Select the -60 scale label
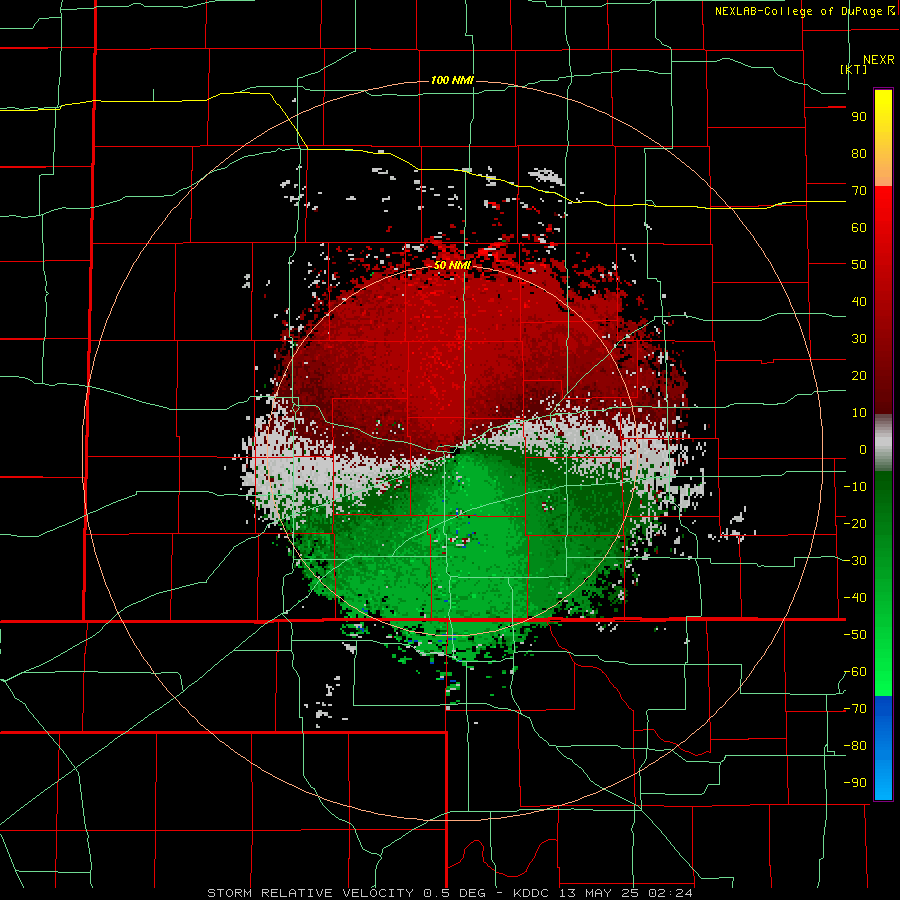 tap(855, 672)
